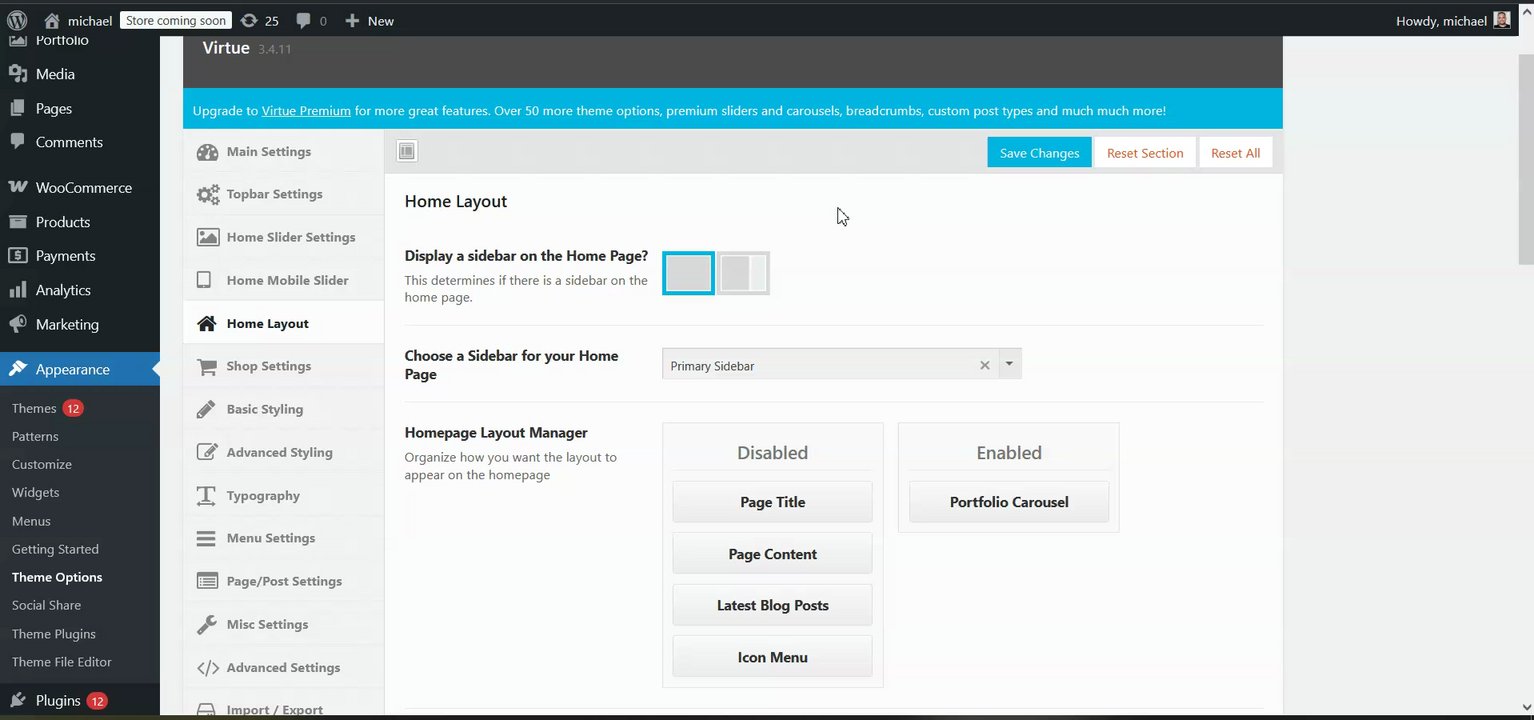Click the Main Settings dashboard gauge icon
Image resolution: width=1534 pixels, height=720 pixels.
coord(207,152)
